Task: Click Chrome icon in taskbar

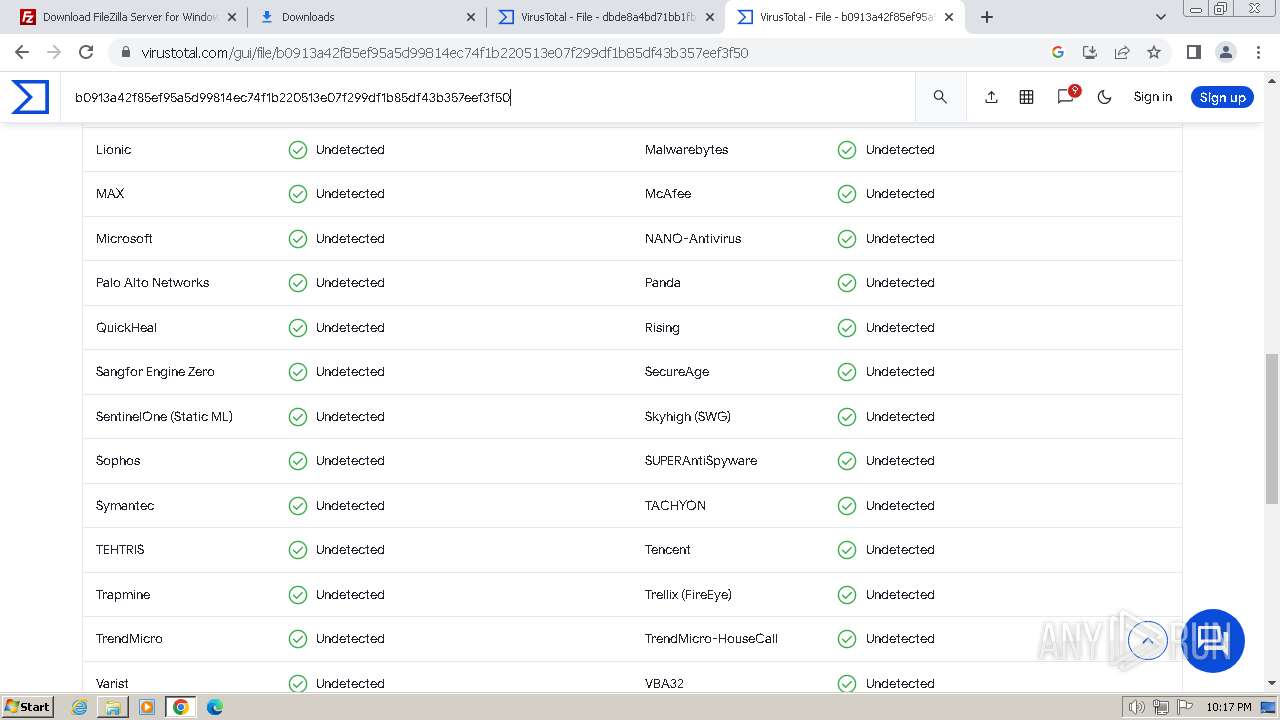Action: 181,707
